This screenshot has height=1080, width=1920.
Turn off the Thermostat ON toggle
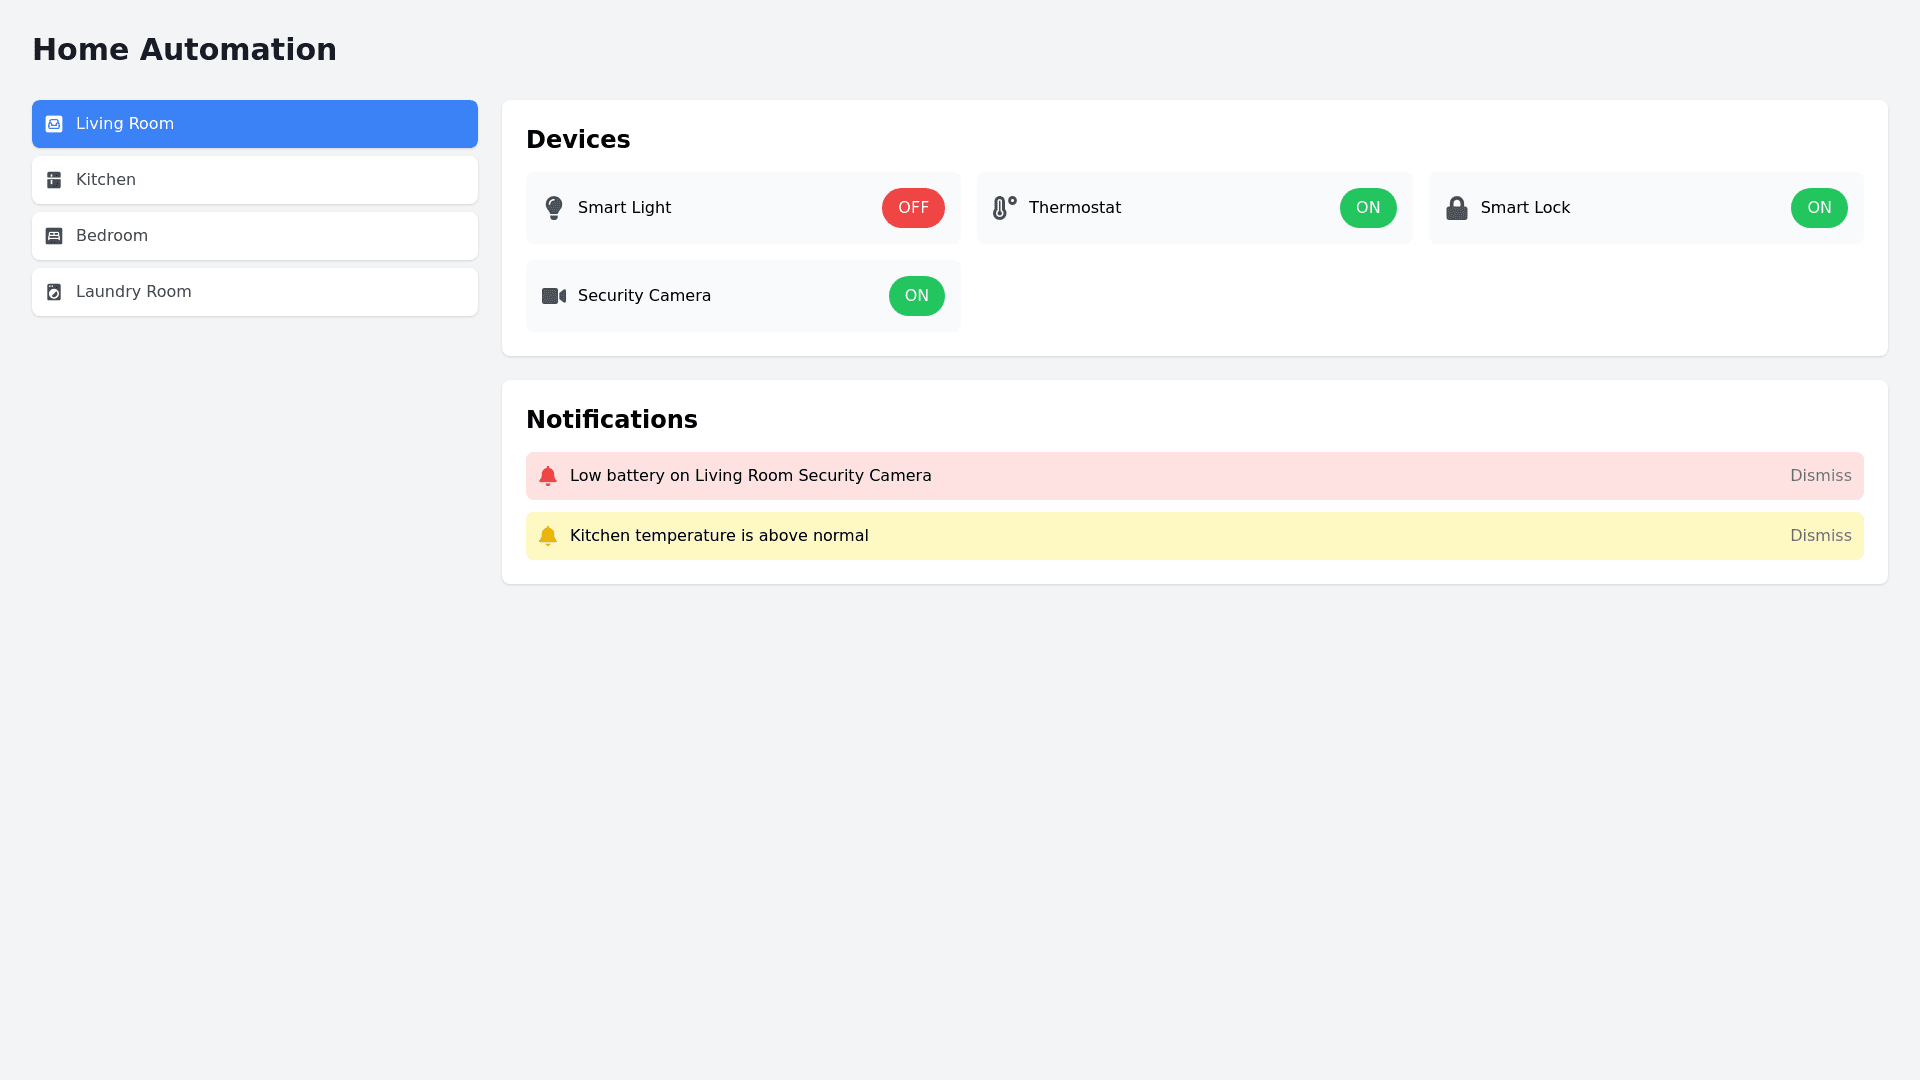pyautogui.click(x=1368, y=208)
